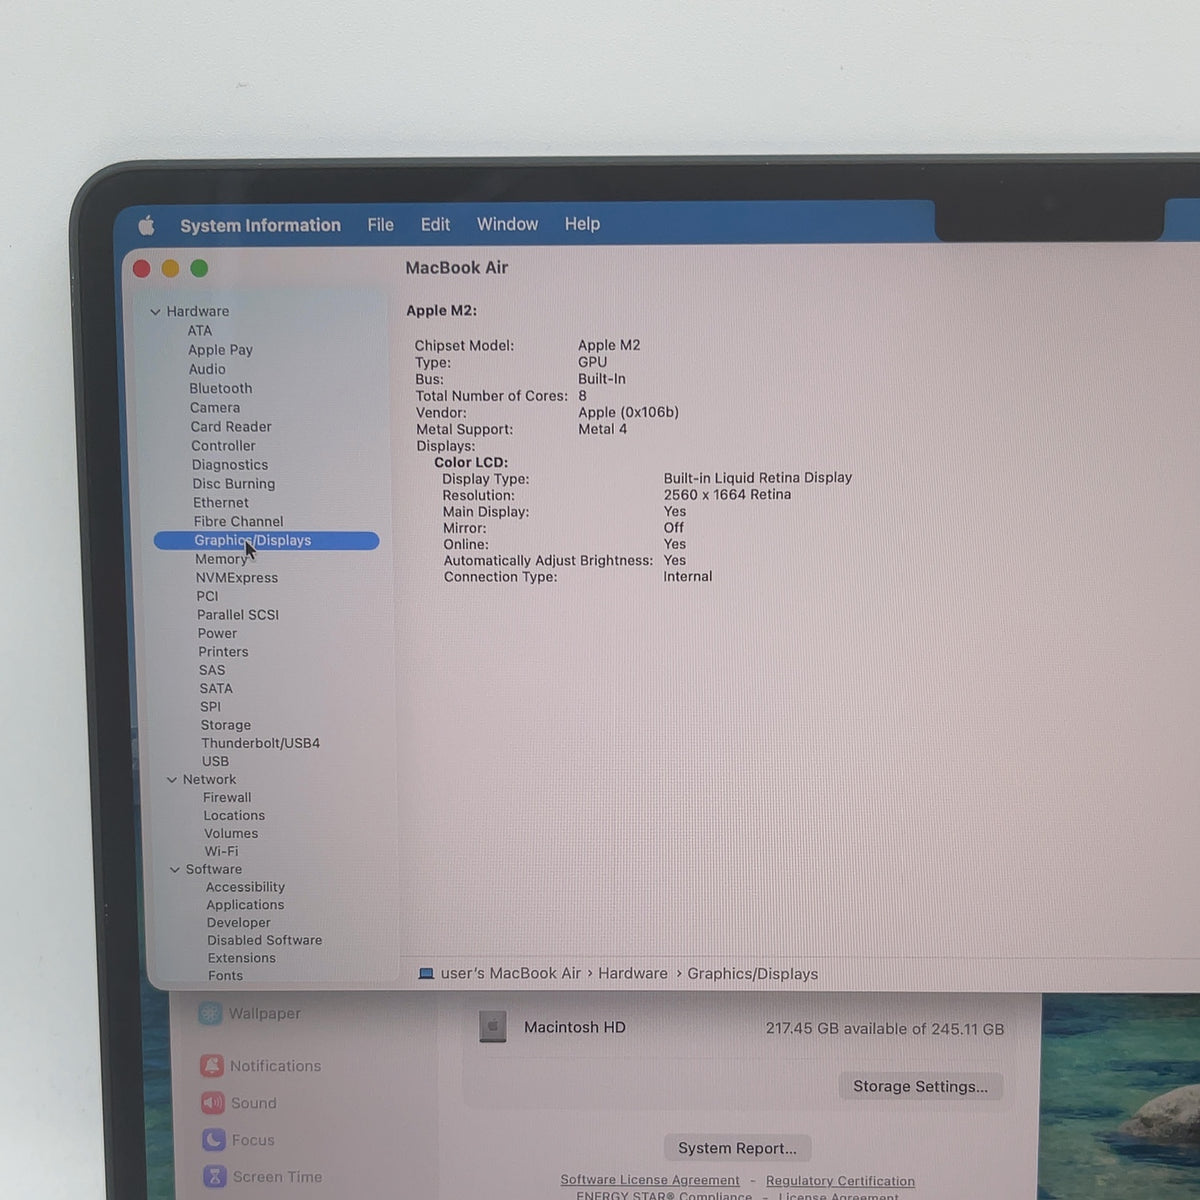Select Memory in the sidebar
Screen dimensions: 1200x1200
(x=221, y=560)
